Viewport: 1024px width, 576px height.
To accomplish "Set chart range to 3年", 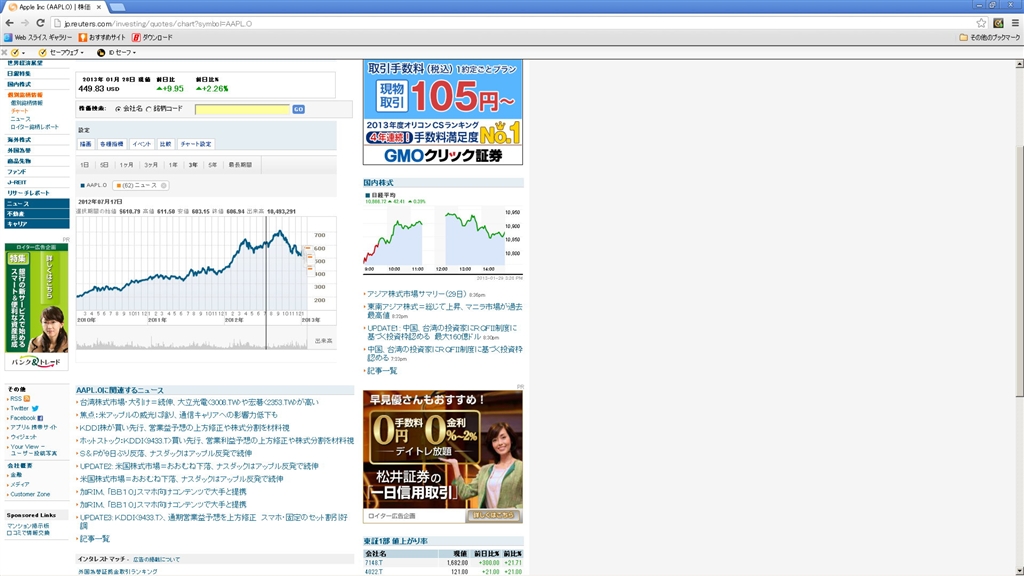I will (193, 165).
